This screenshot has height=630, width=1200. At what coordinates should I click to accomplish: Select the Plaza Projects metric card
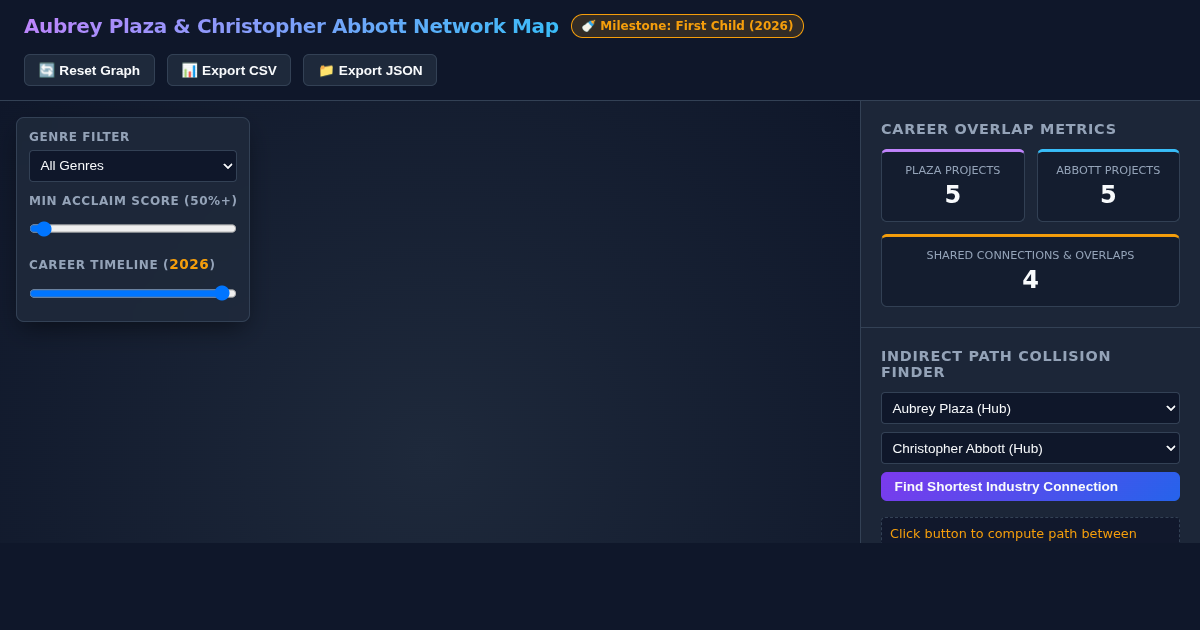coord(953,186)
